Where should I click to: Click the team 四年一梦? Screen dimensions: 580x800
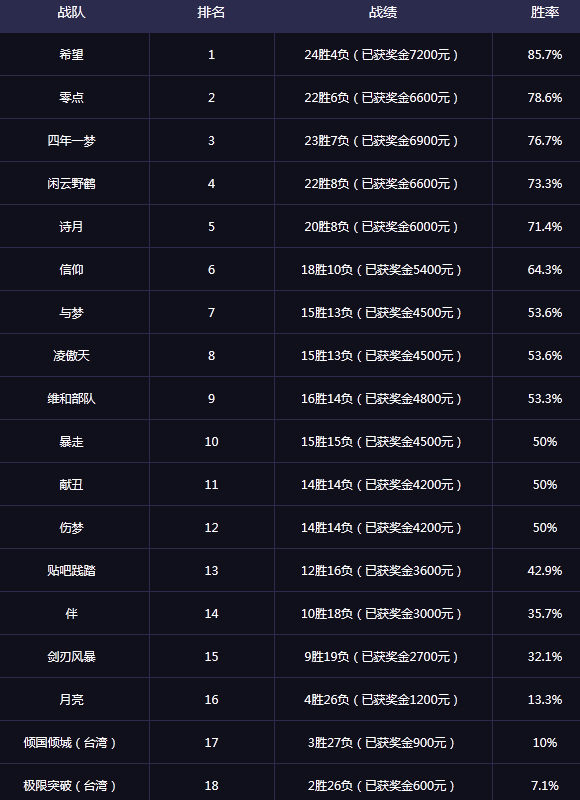coord(71,140)
